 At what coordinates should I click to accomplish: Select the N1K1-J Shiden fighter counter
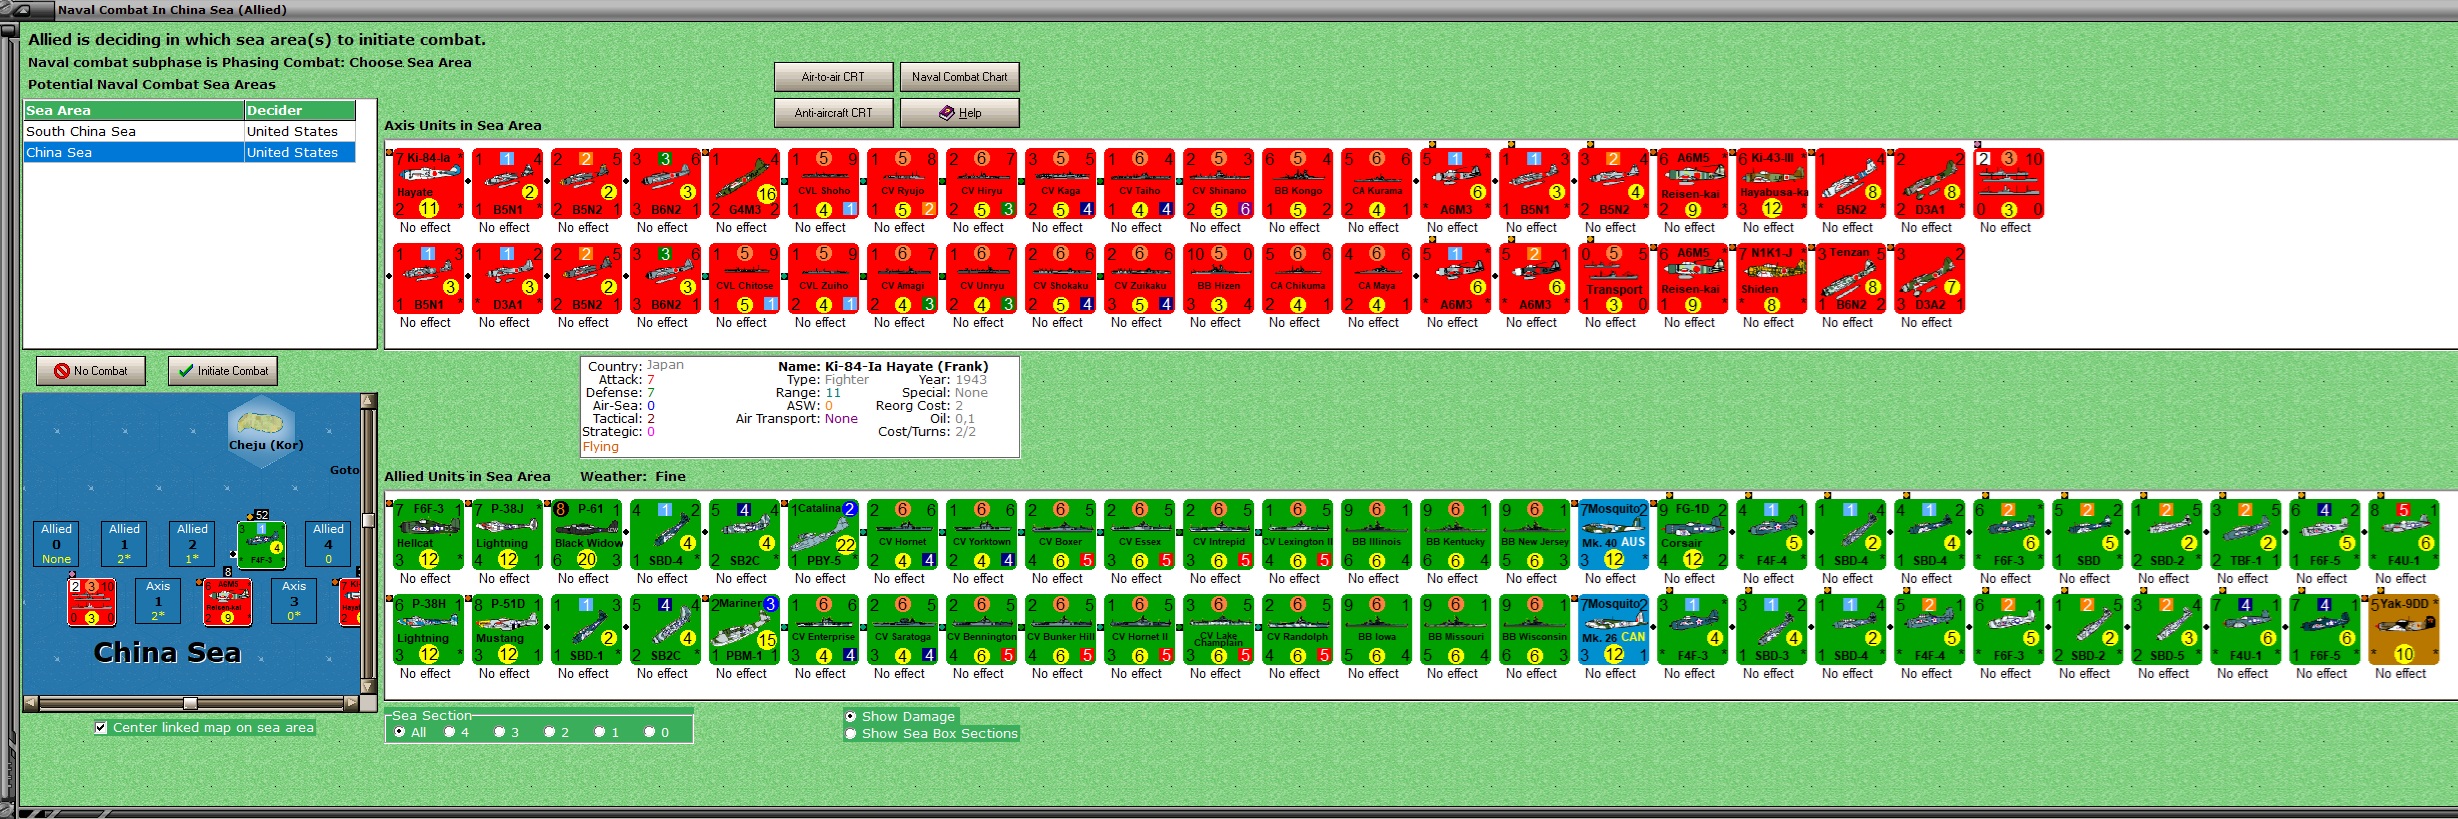click(x=1772, y=279)
